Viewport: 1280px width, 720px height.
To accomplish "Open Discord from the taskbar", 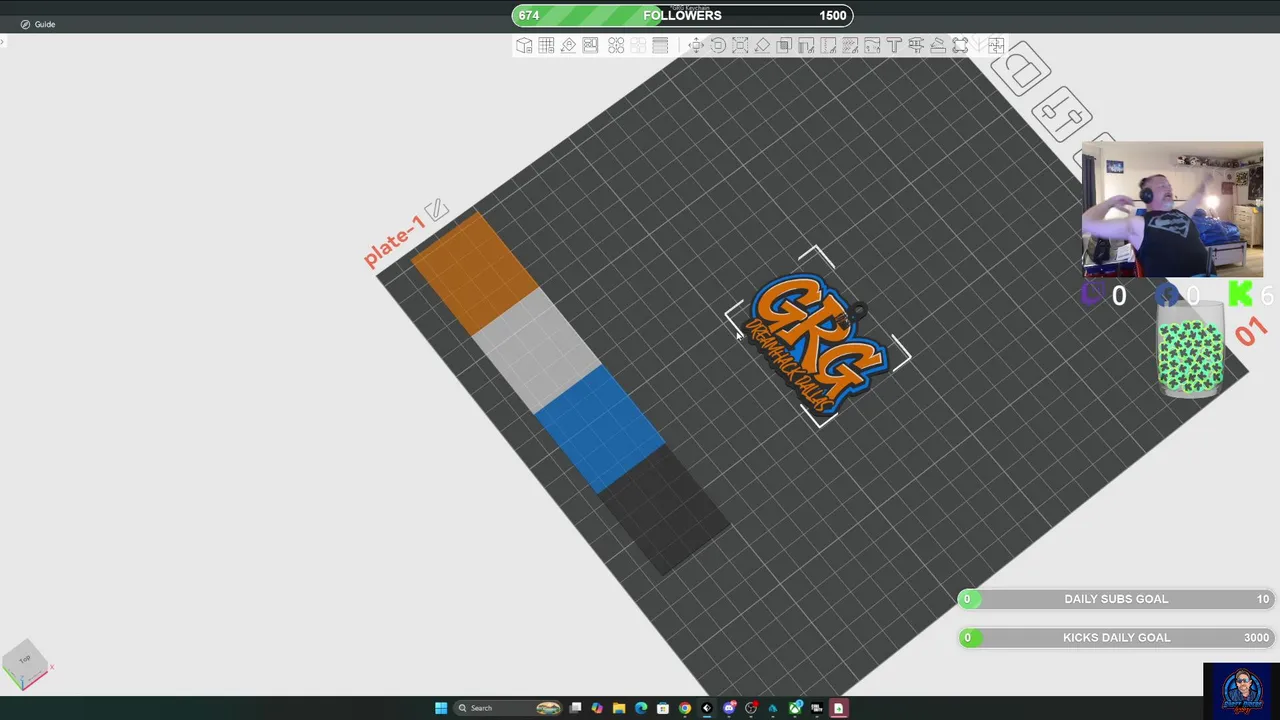I will point(729,708).
